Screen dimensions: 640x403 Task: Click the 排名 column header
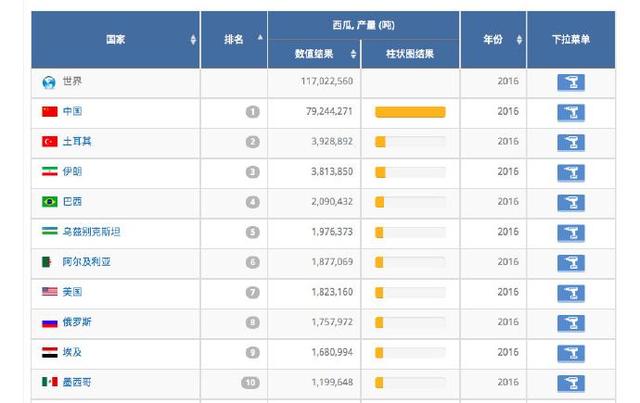234,39
